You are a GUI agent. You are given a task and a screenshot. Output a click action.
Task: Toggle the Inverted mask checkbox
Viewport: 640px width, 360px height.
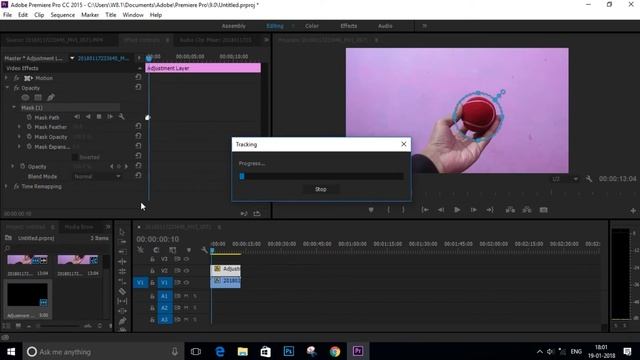[x=75, y=157]
